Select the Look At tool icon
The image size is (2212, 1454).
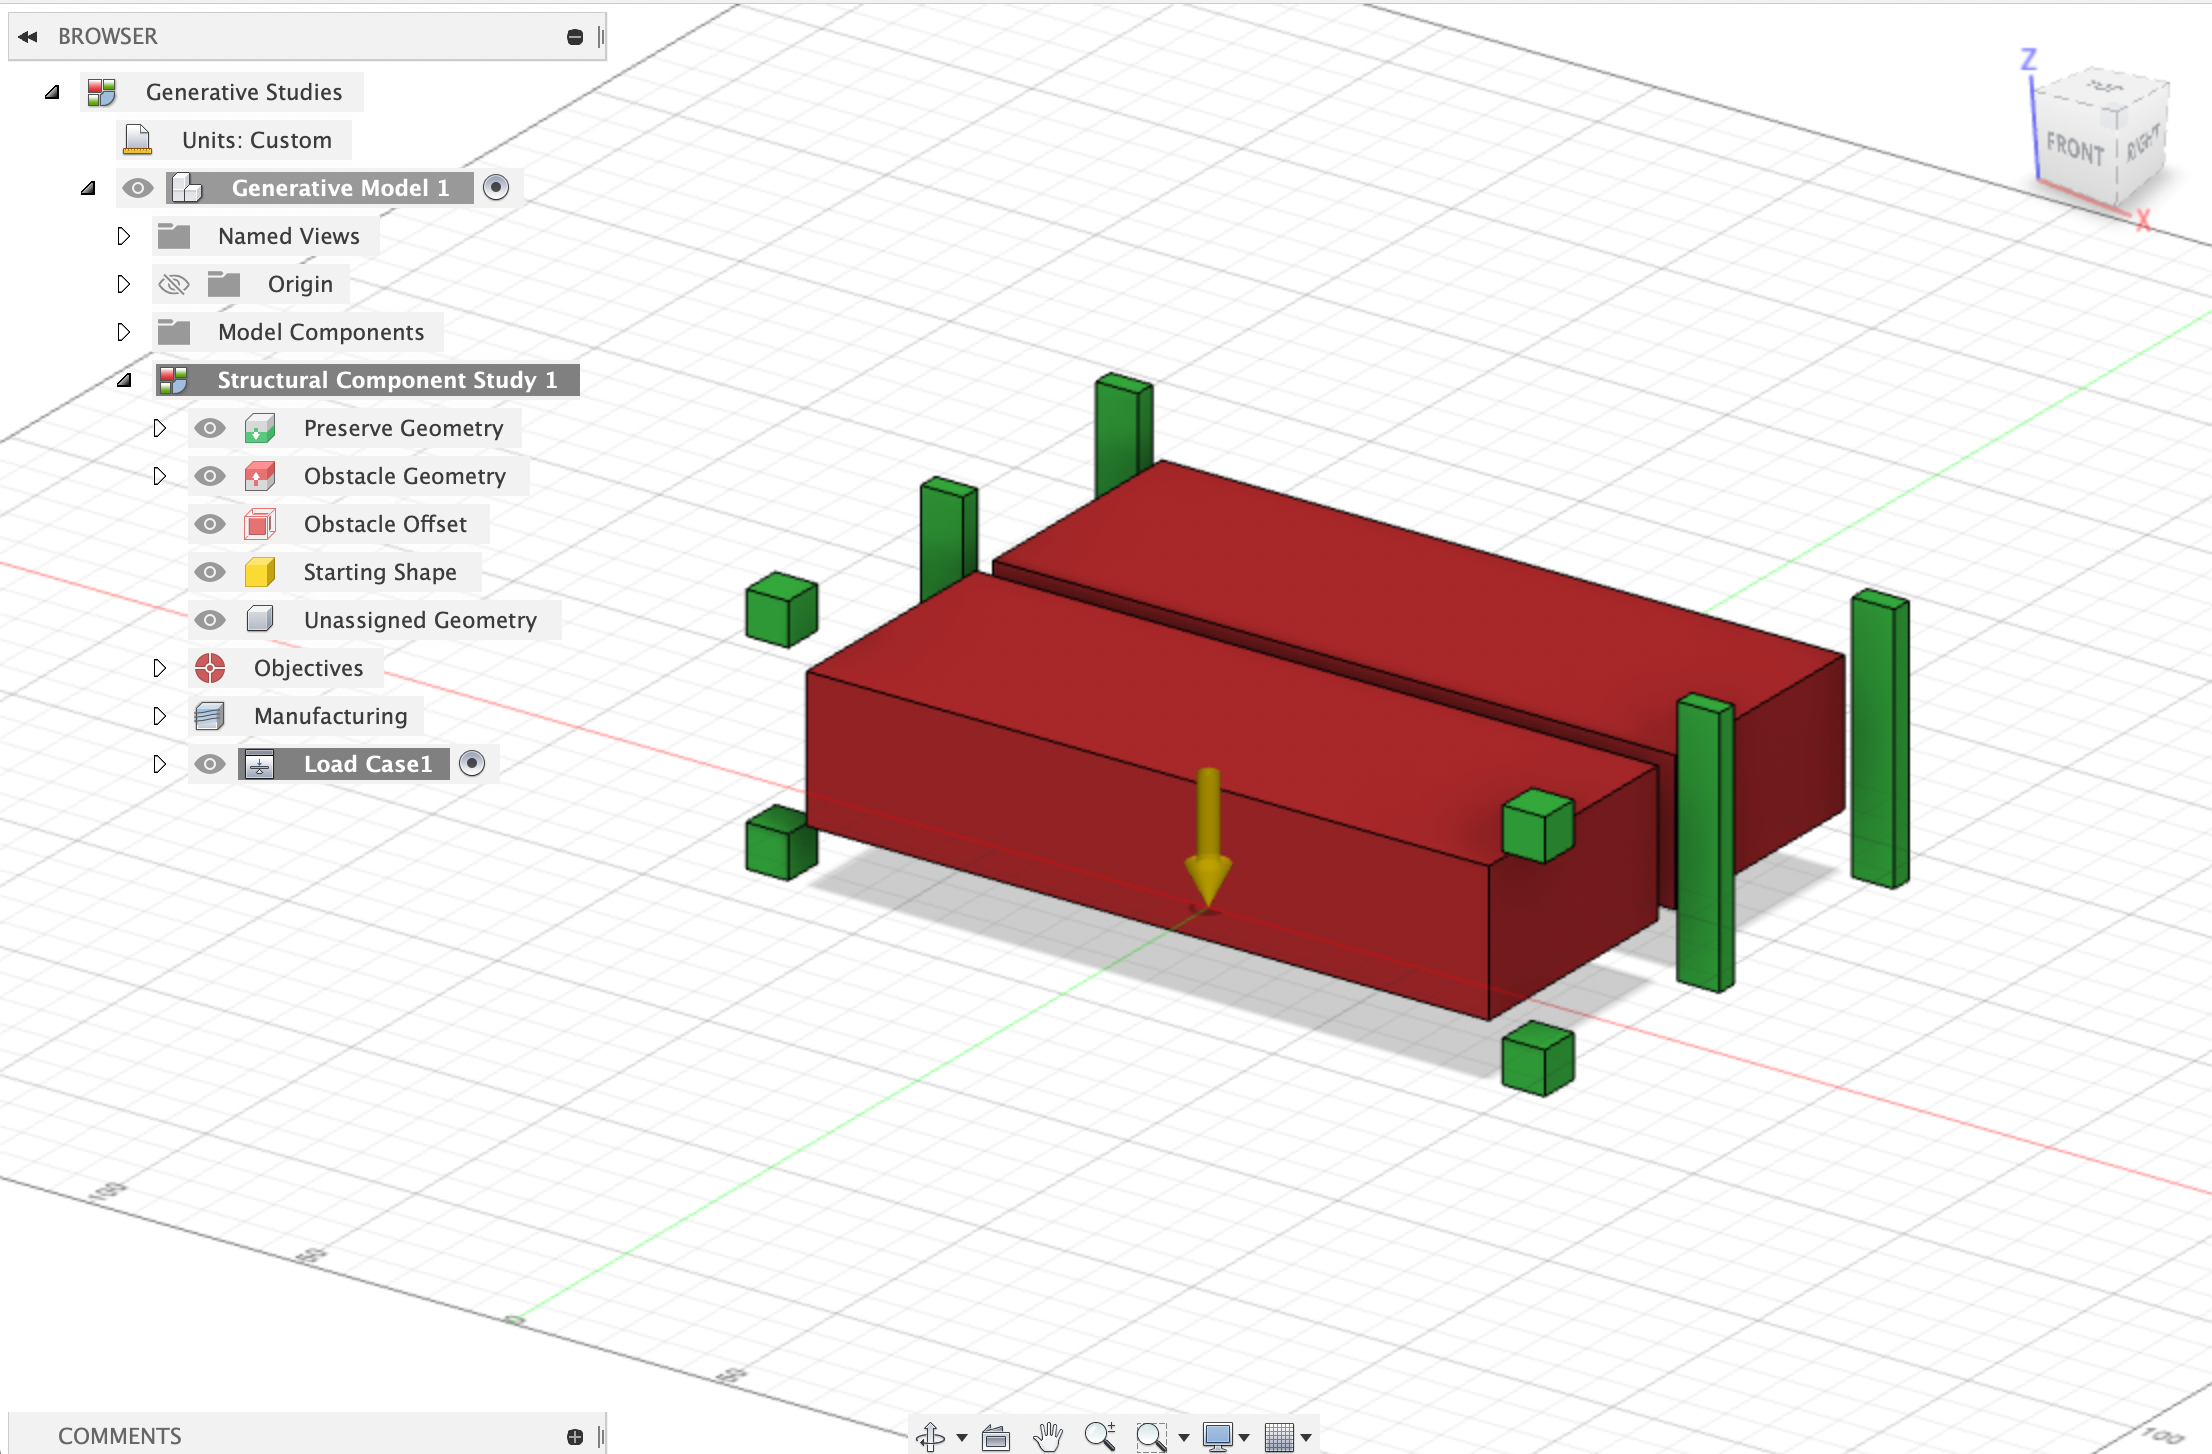pyautogui.click(x=996, y=1437)
